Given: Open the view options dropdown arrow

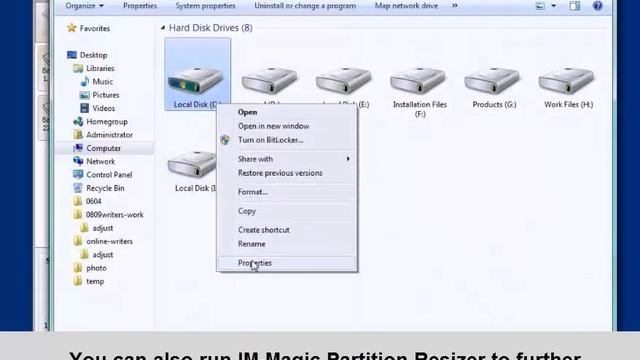Looking at the screenshot, I should click(553, 6).
